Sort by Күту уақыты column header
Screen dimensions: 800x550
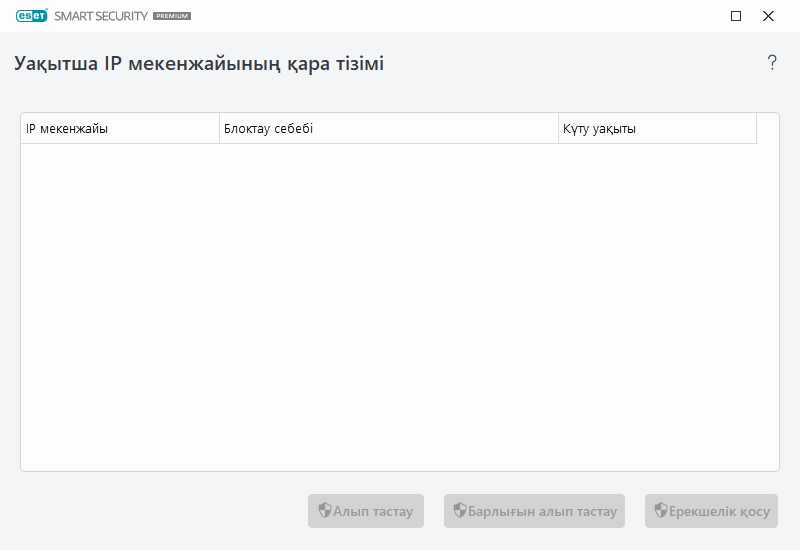pyautogui.click(x=658, y=129)
